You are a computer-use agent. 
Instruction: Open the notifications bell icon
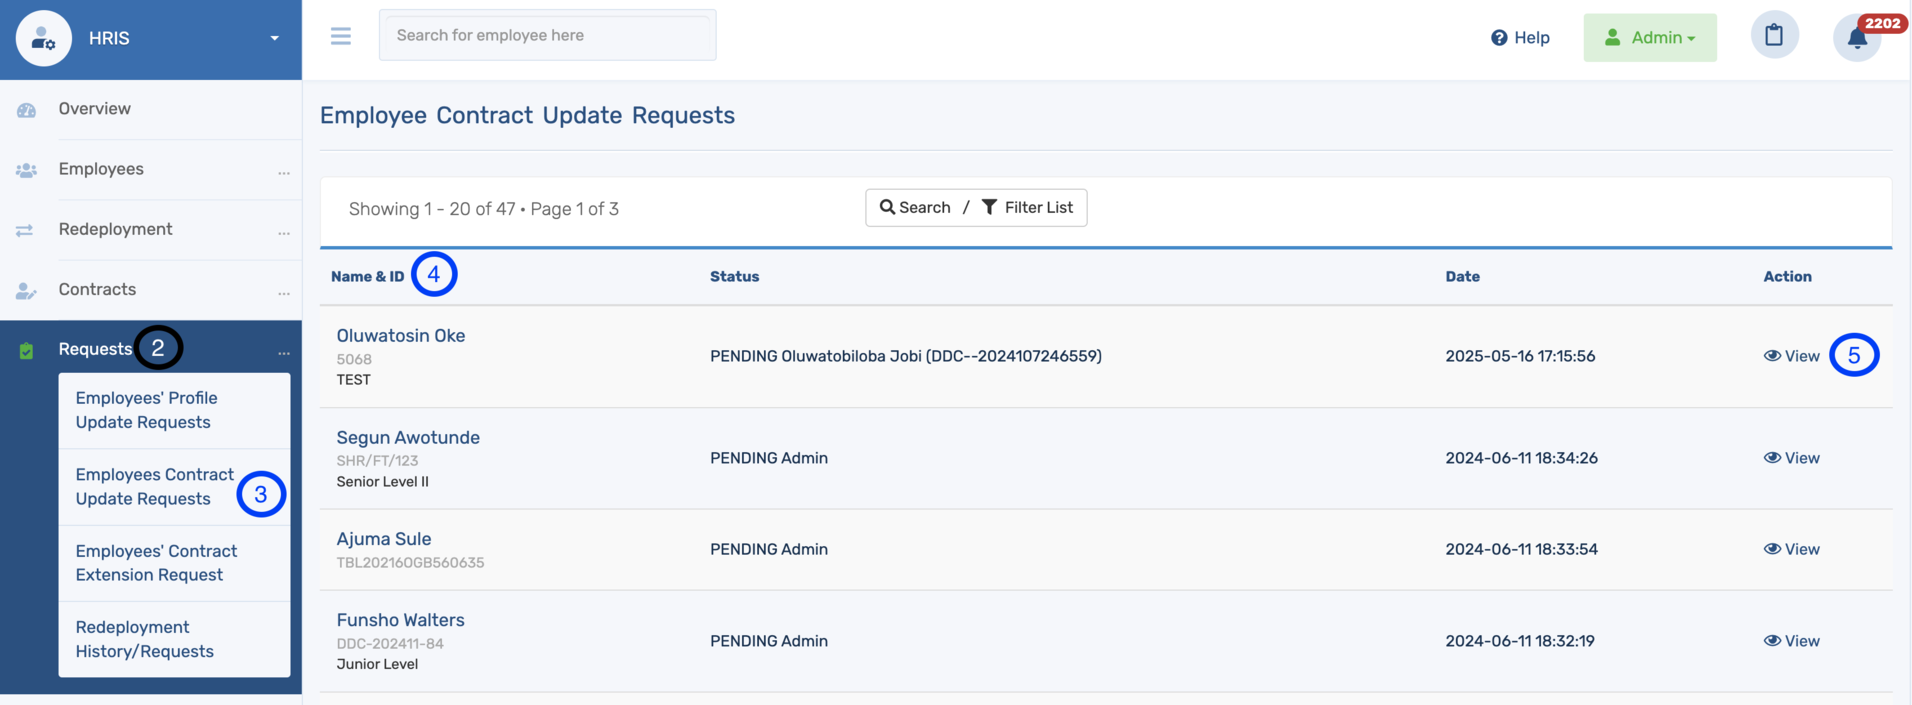[x=1857, y=38]
